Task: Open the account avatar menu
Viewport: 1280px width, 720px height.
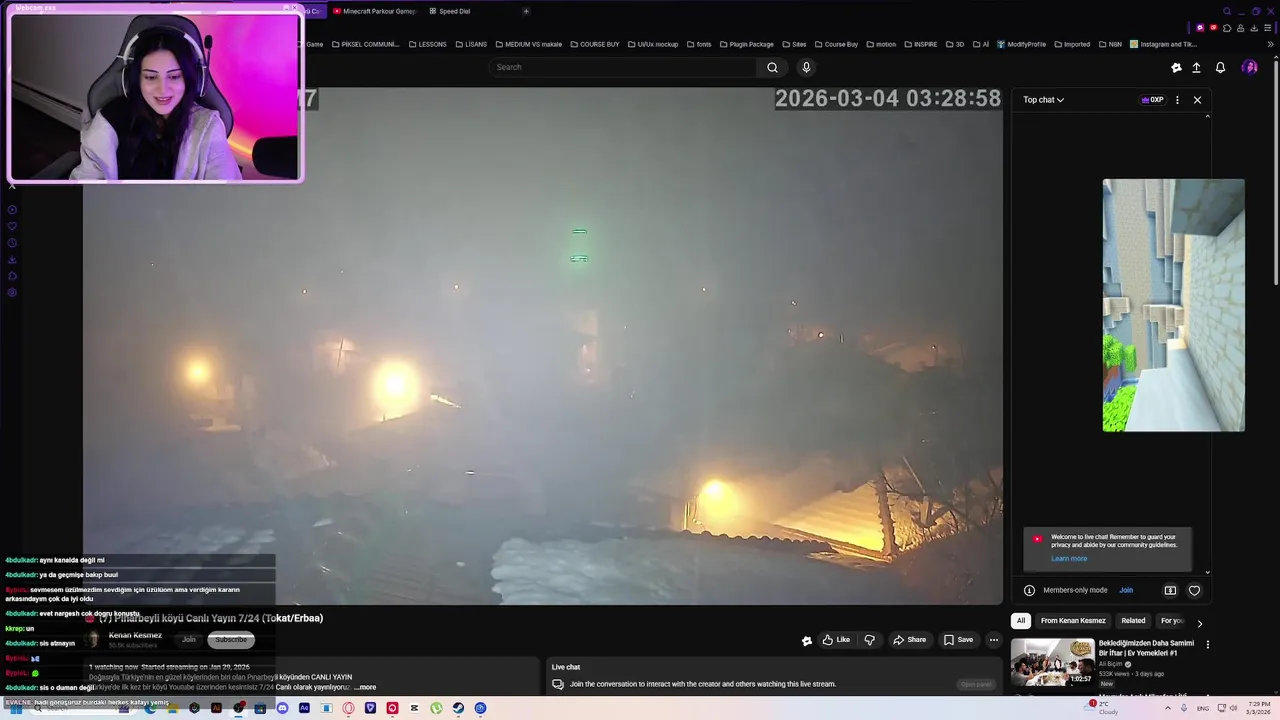Action: tap(1249, 67)
